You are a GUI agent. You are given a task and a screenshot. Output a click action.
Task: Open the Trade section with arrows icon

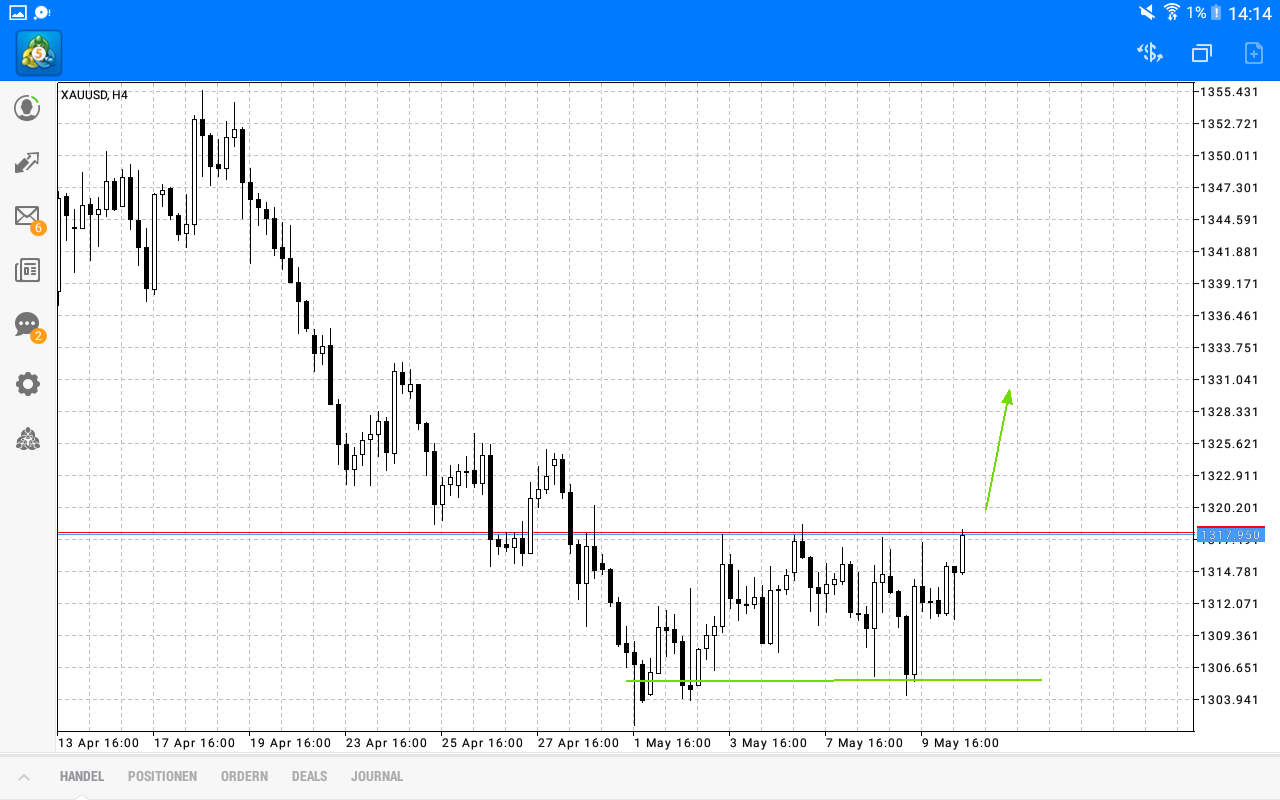(27, 162)
